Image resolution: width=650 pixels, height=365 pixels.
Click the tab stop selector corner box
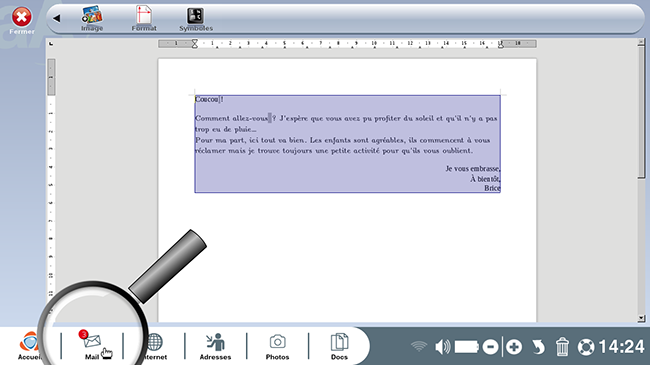click(x=51, y=44)
